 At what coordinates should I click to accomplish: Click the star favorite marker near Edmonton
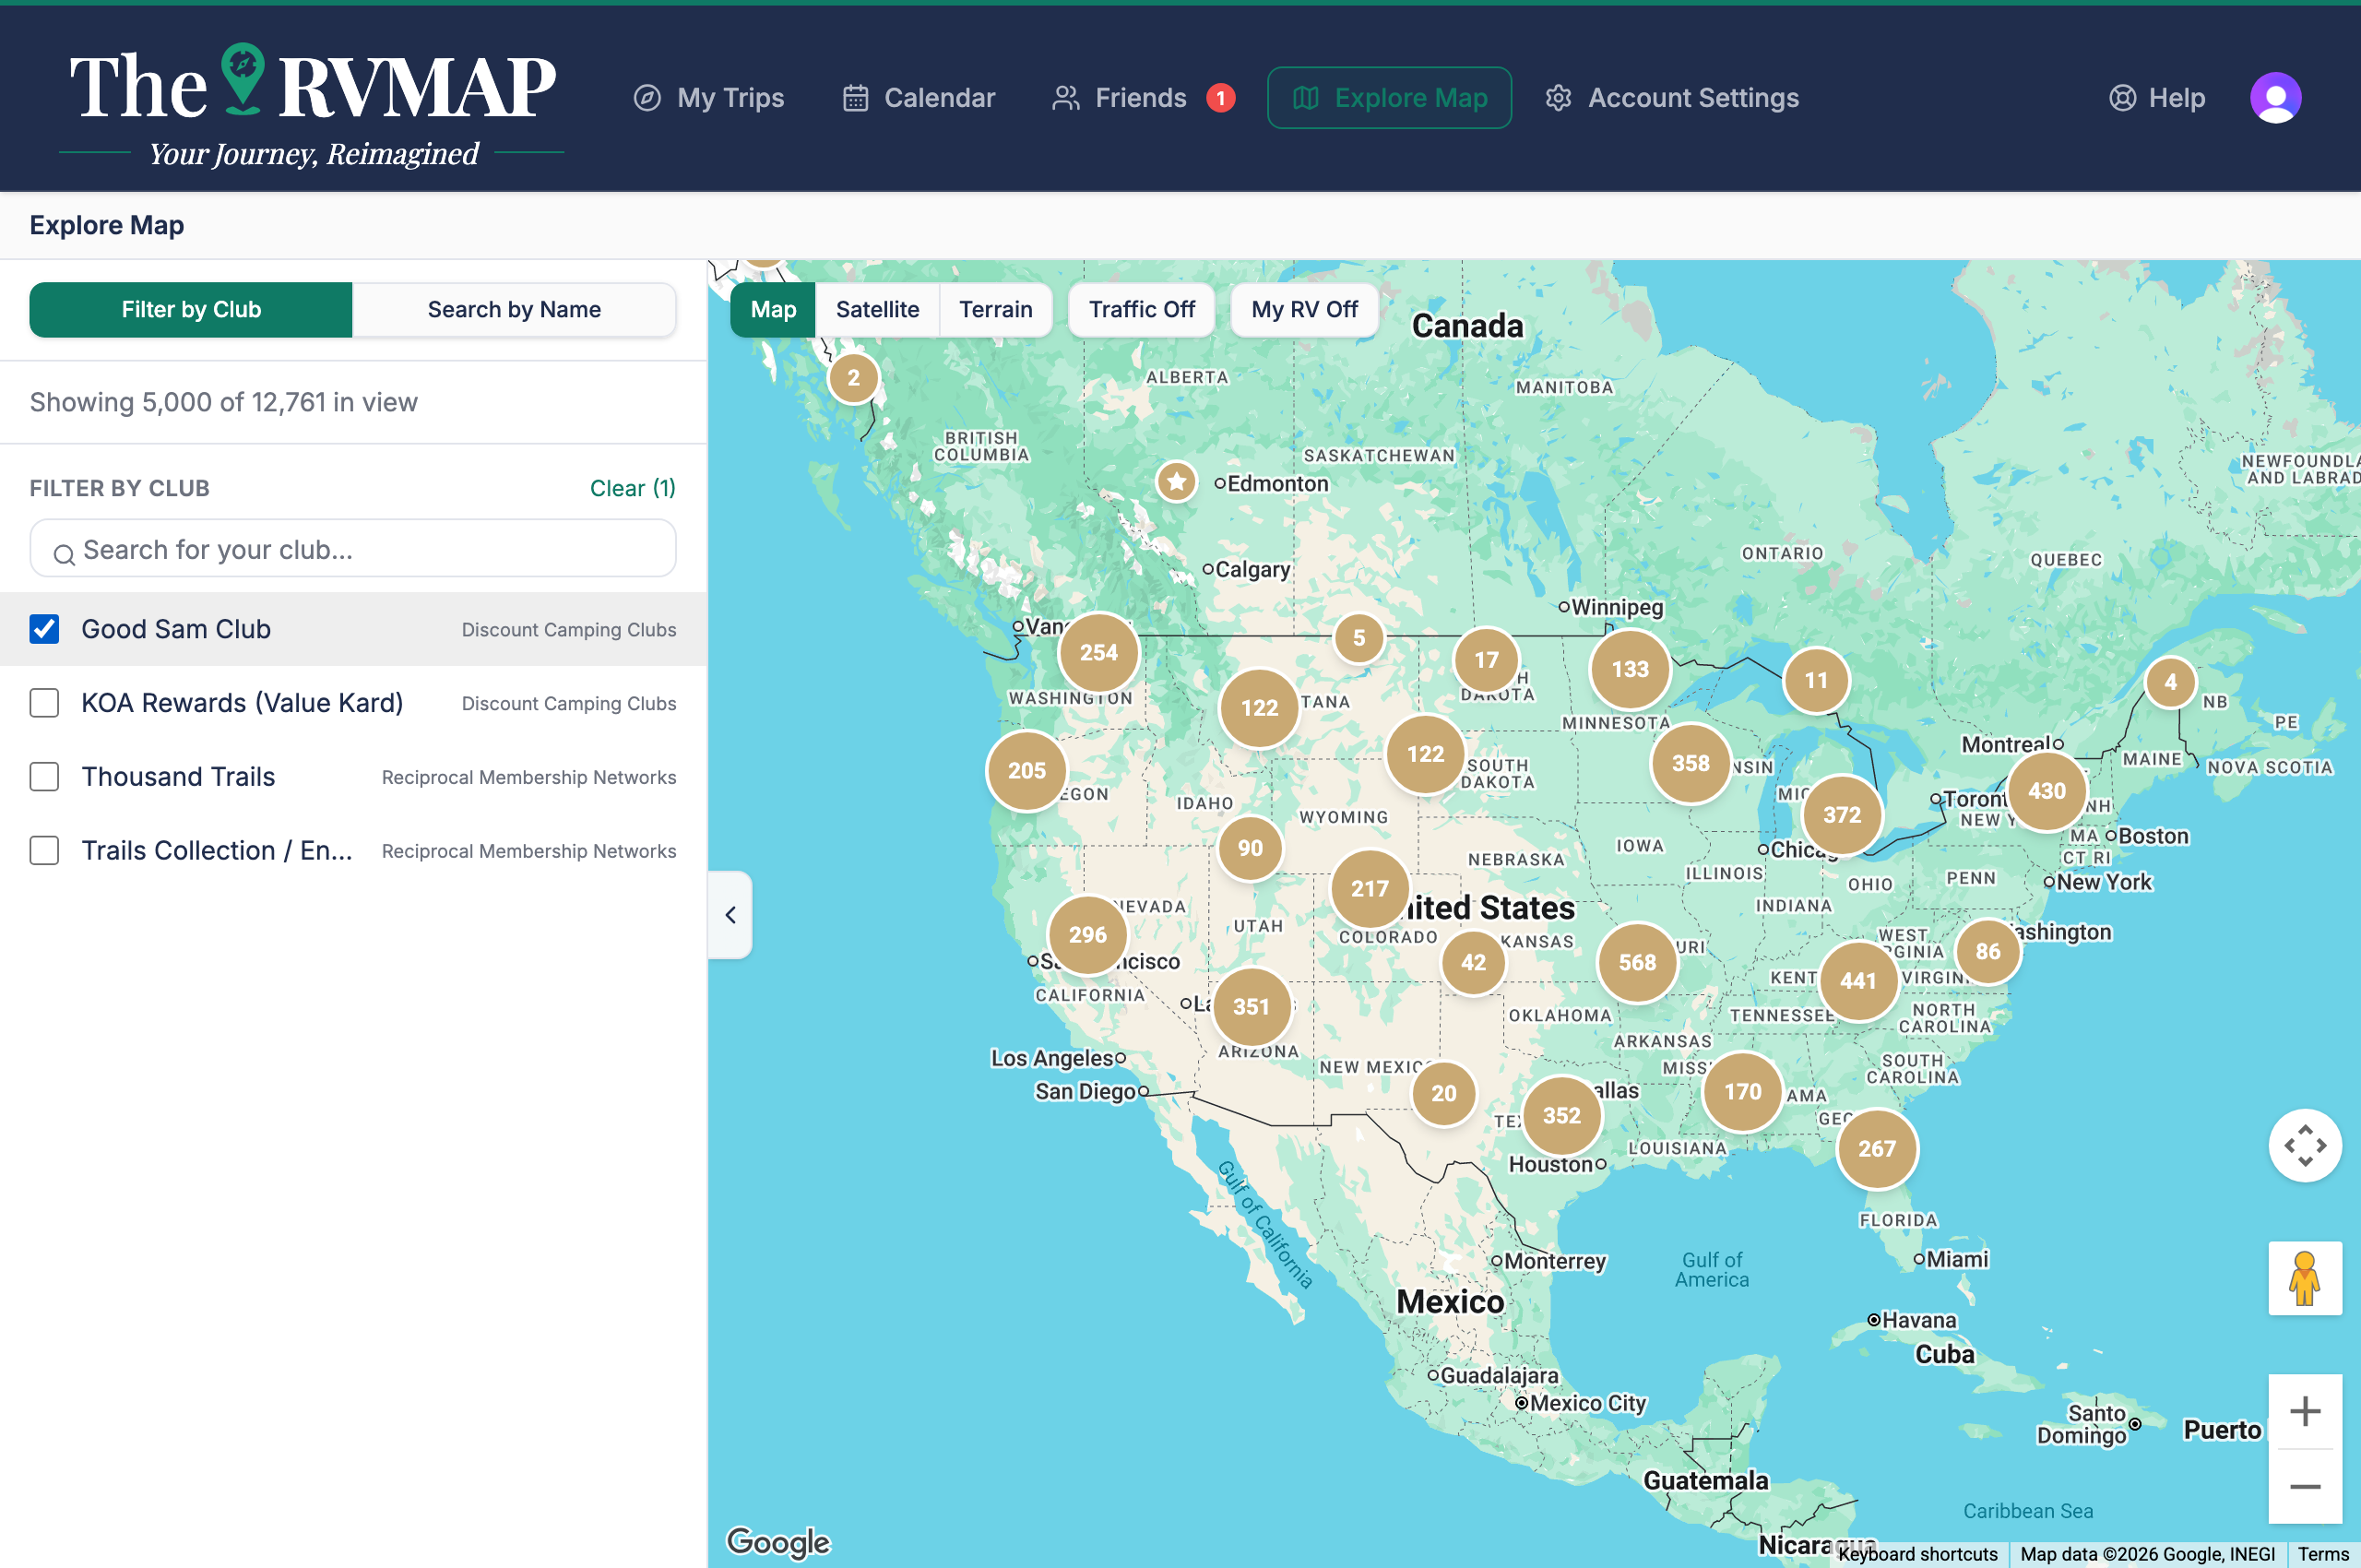pos(1177,482)
